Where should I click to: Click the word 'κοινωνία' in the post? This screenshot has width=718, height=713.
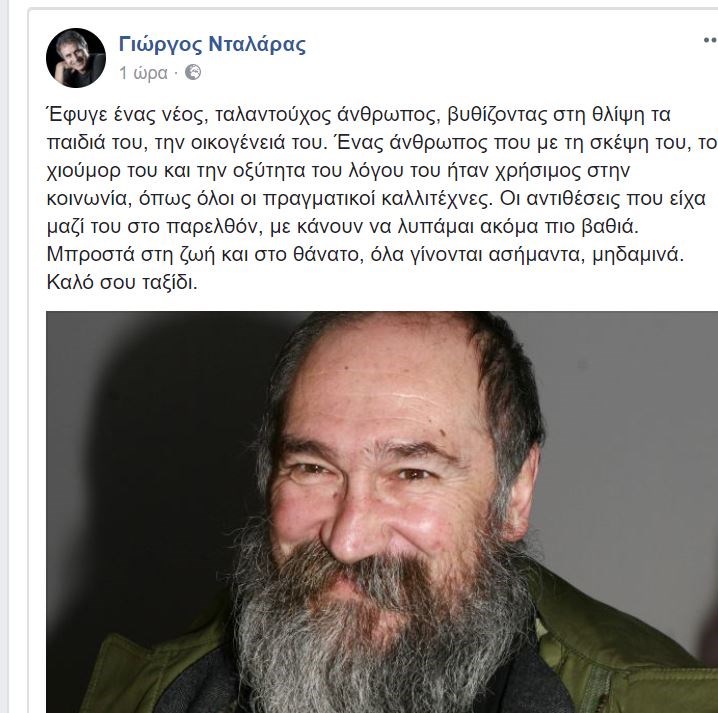(87, 199)
